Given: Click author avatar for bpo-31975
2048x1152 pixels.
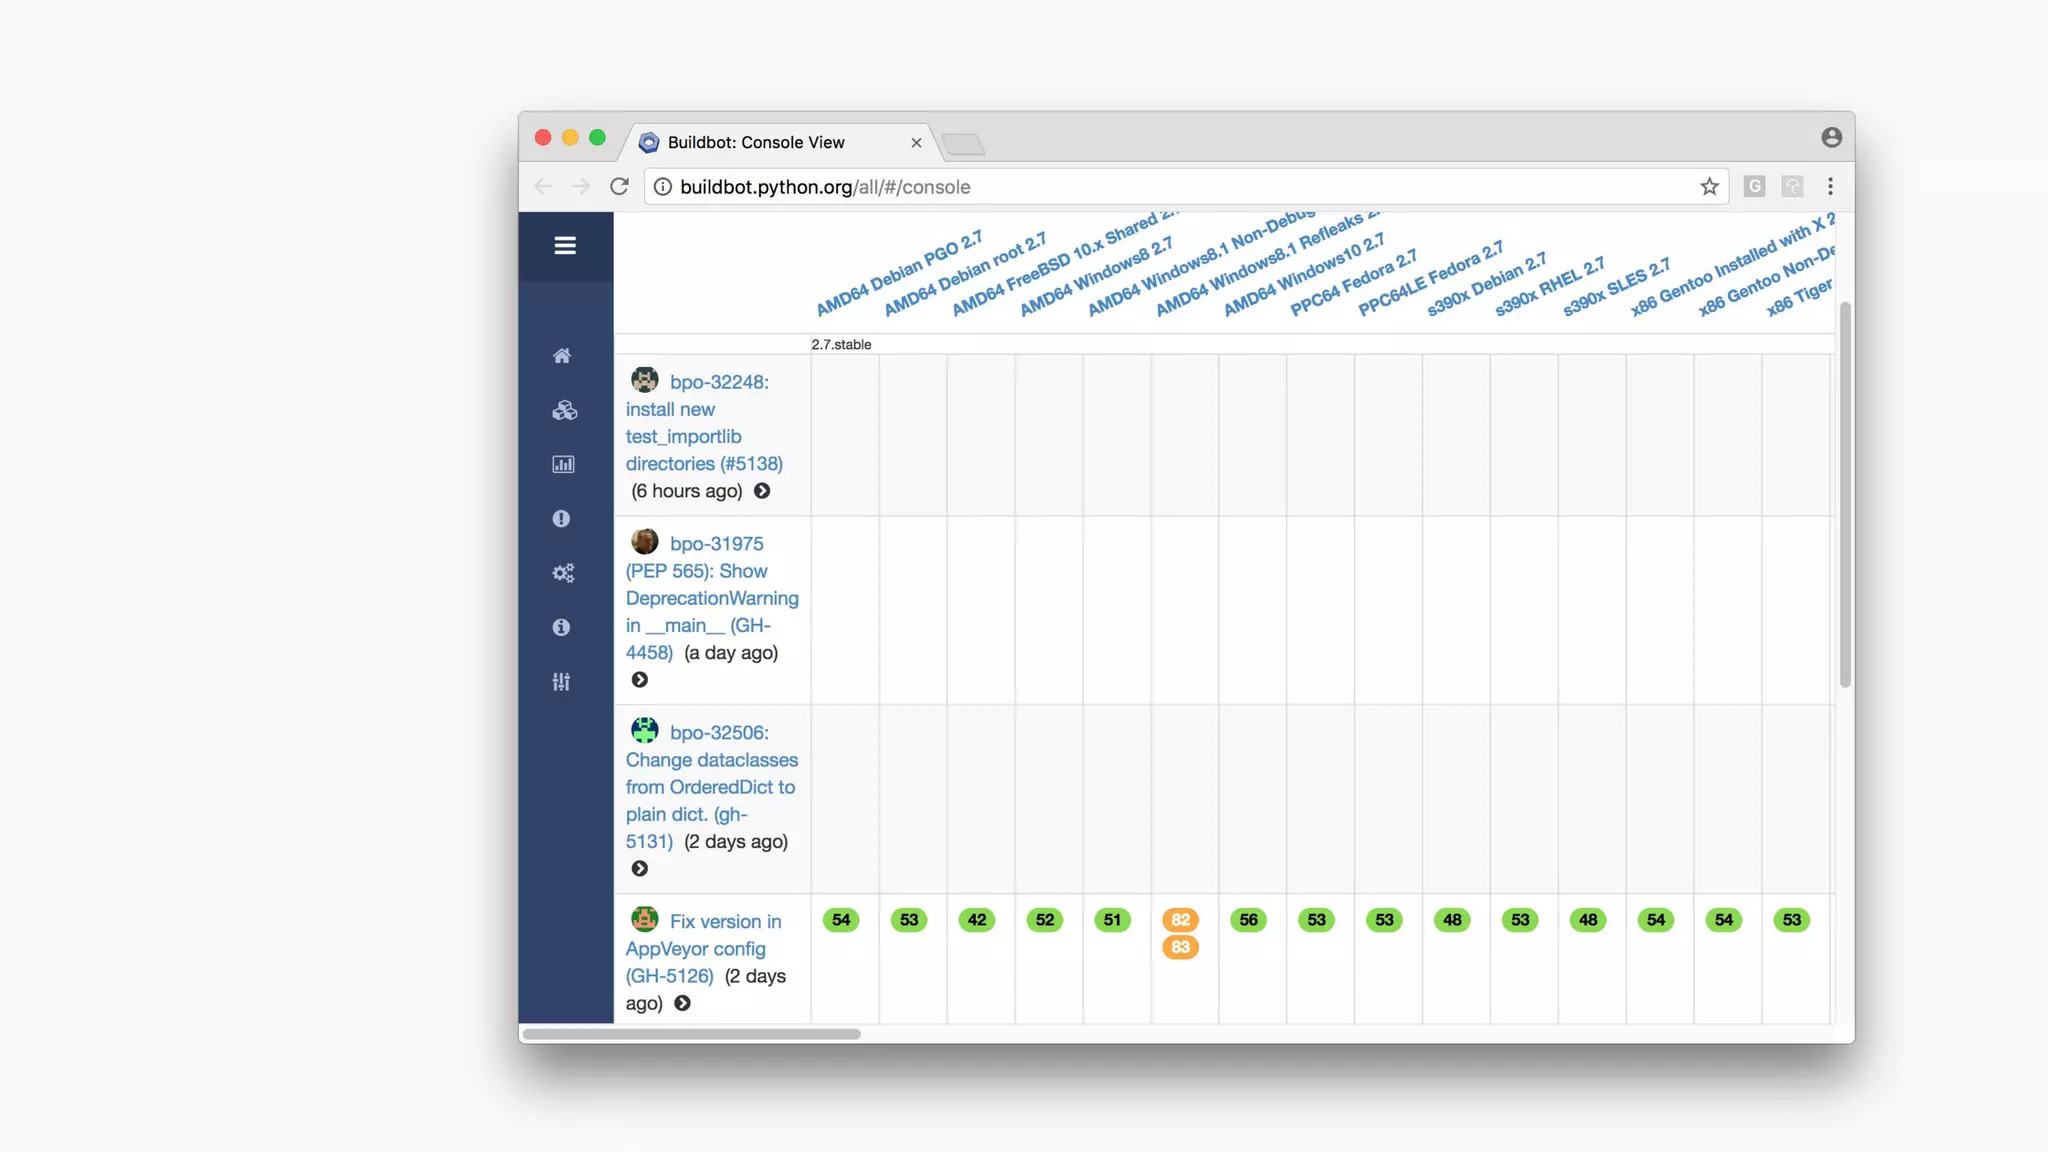Looking at the screenshot, I should pyautogui.click(x=645, y=542).
